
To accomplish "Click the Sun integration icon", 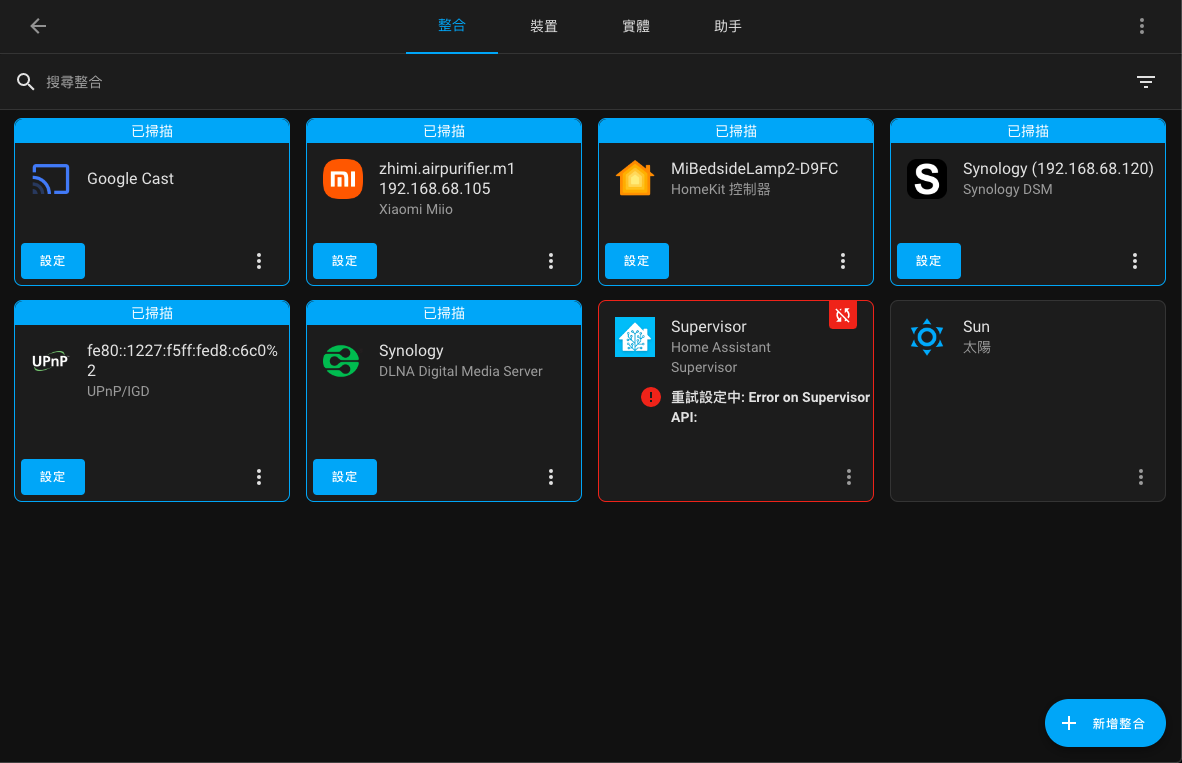I will [x=926, y=337].
